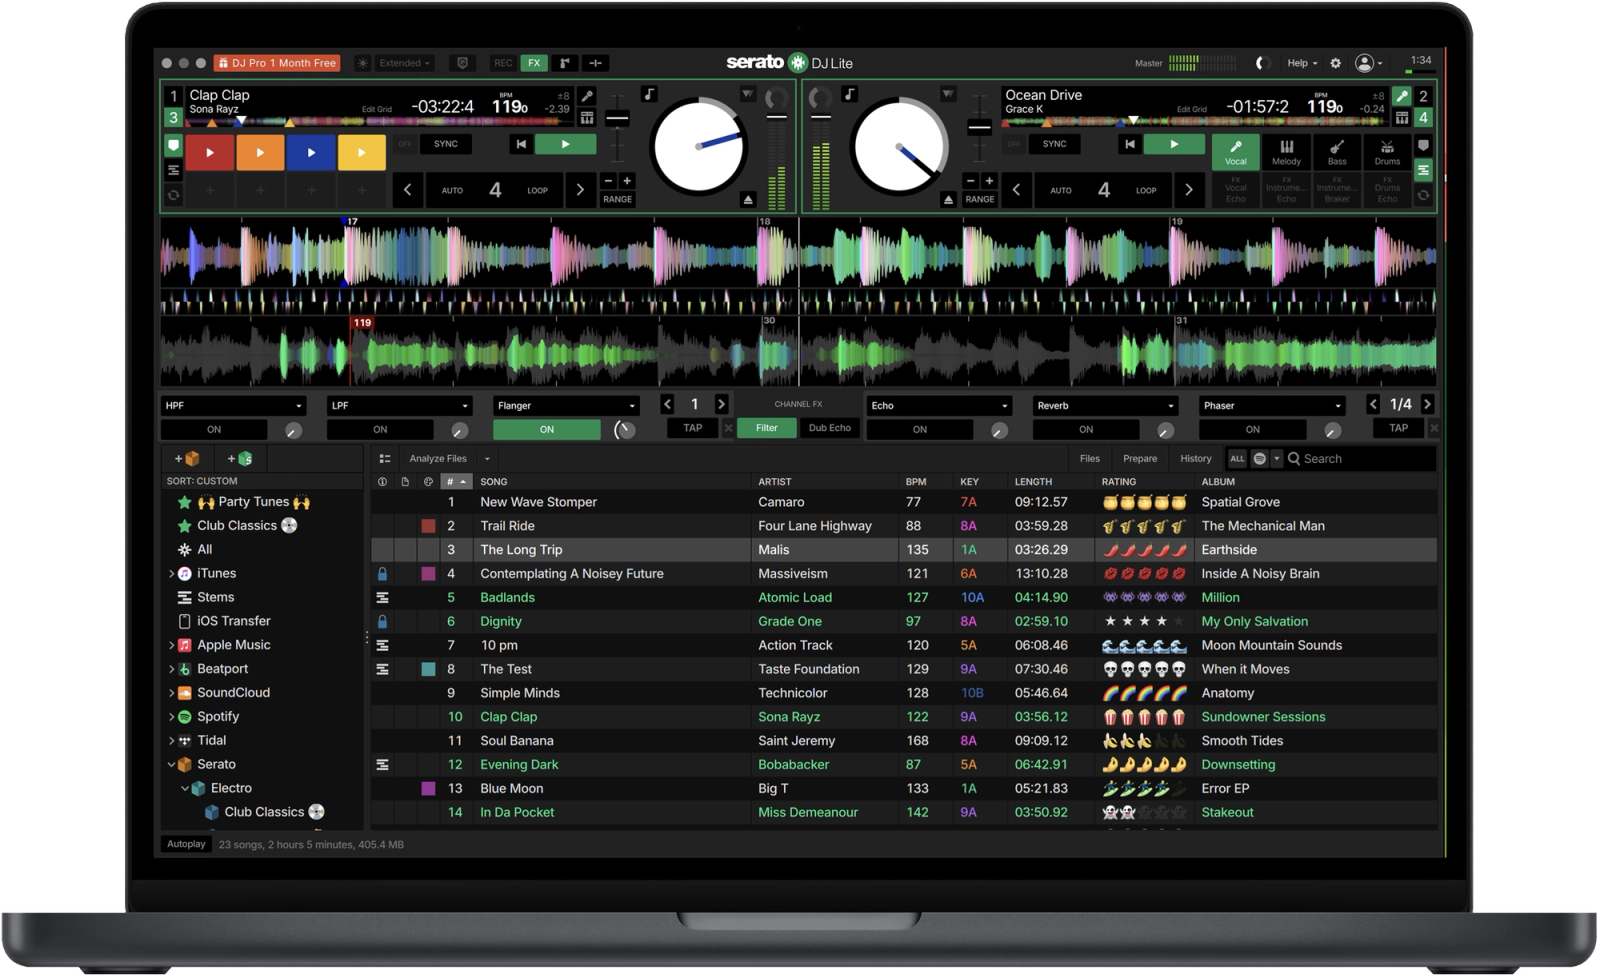Click Analyze Files button
The height and width of the screenshot is (978, 1600).
pos(437,459)
